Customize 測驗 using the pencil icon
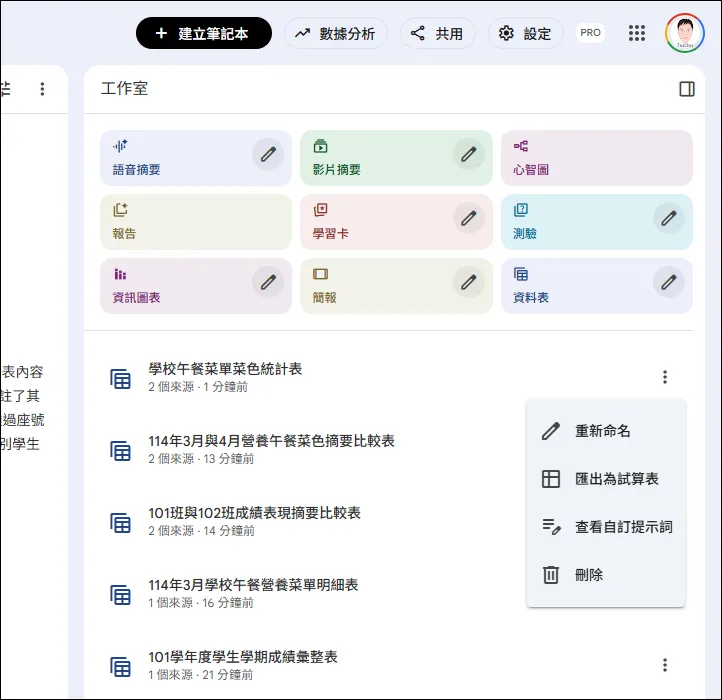This screenshot has width=722, height=700. pos(669,218)
